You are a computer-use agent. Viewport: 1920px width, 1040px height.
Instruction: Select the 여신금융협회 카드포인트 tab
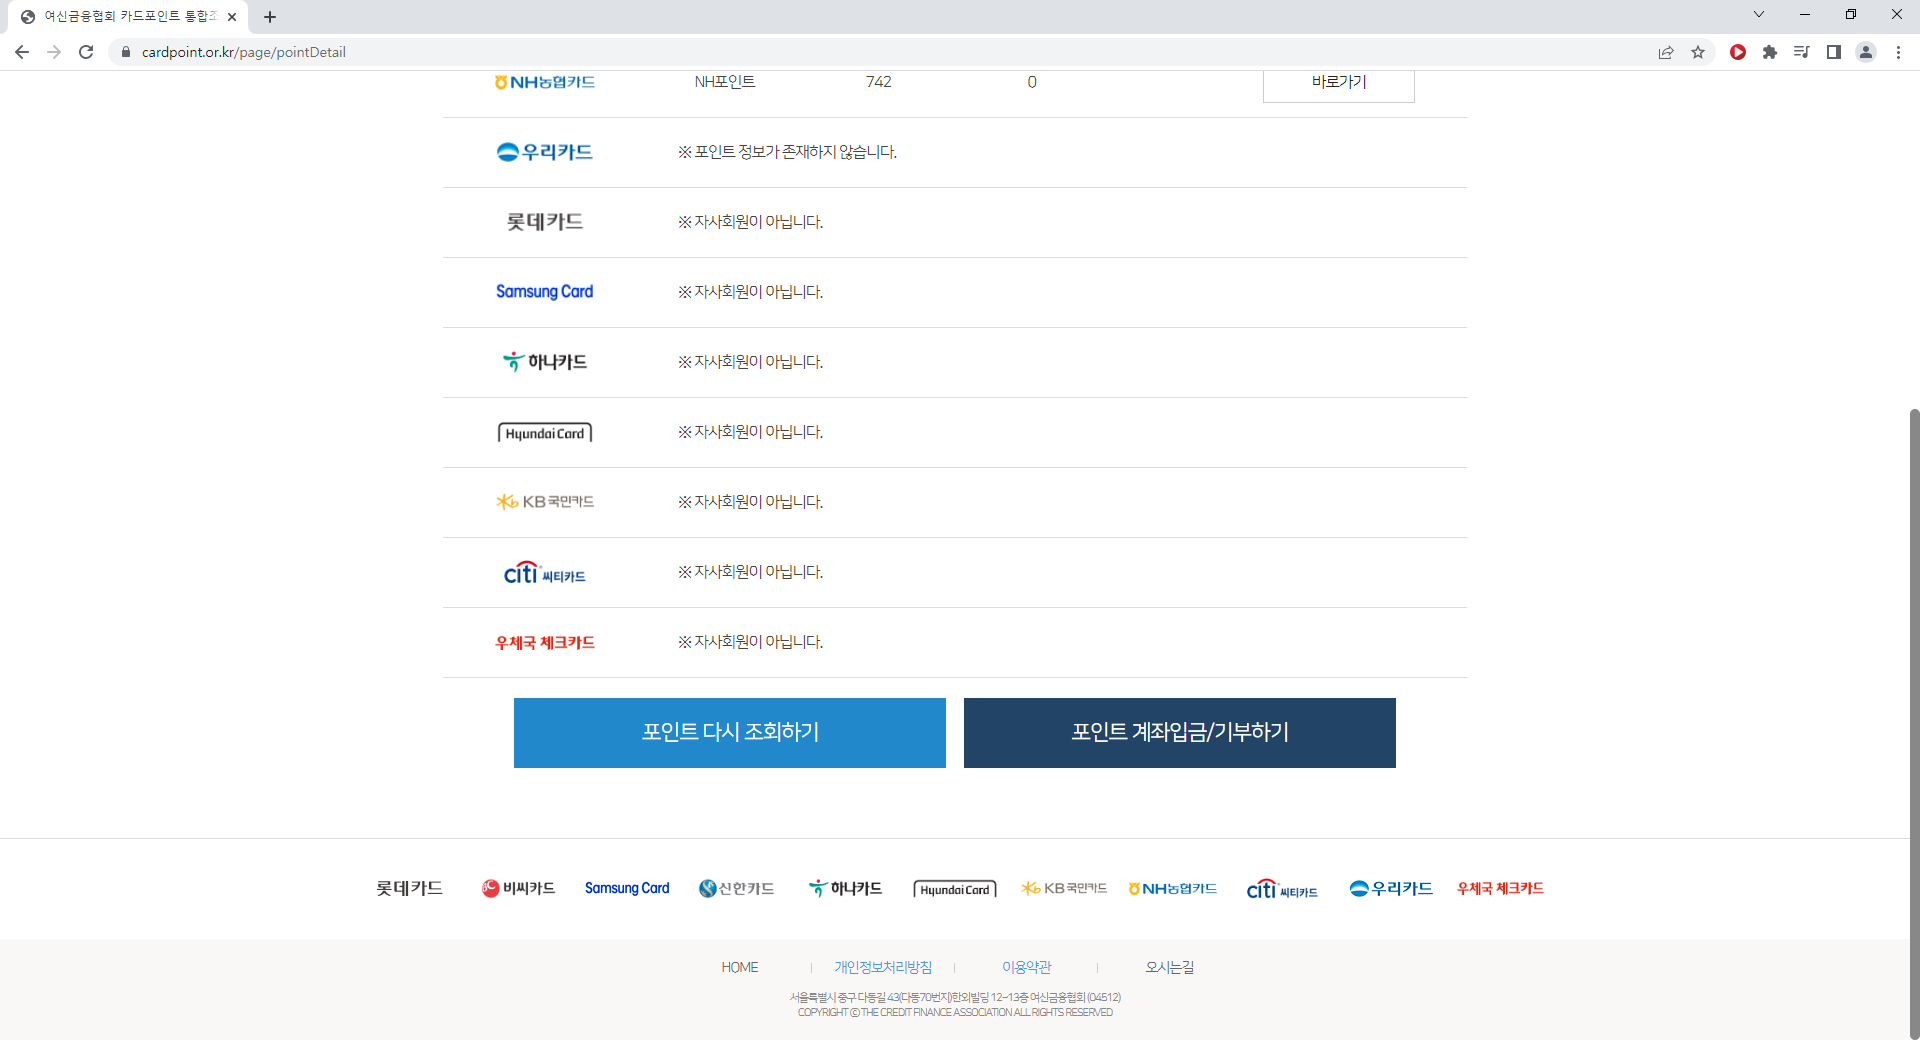click(129, 17)
